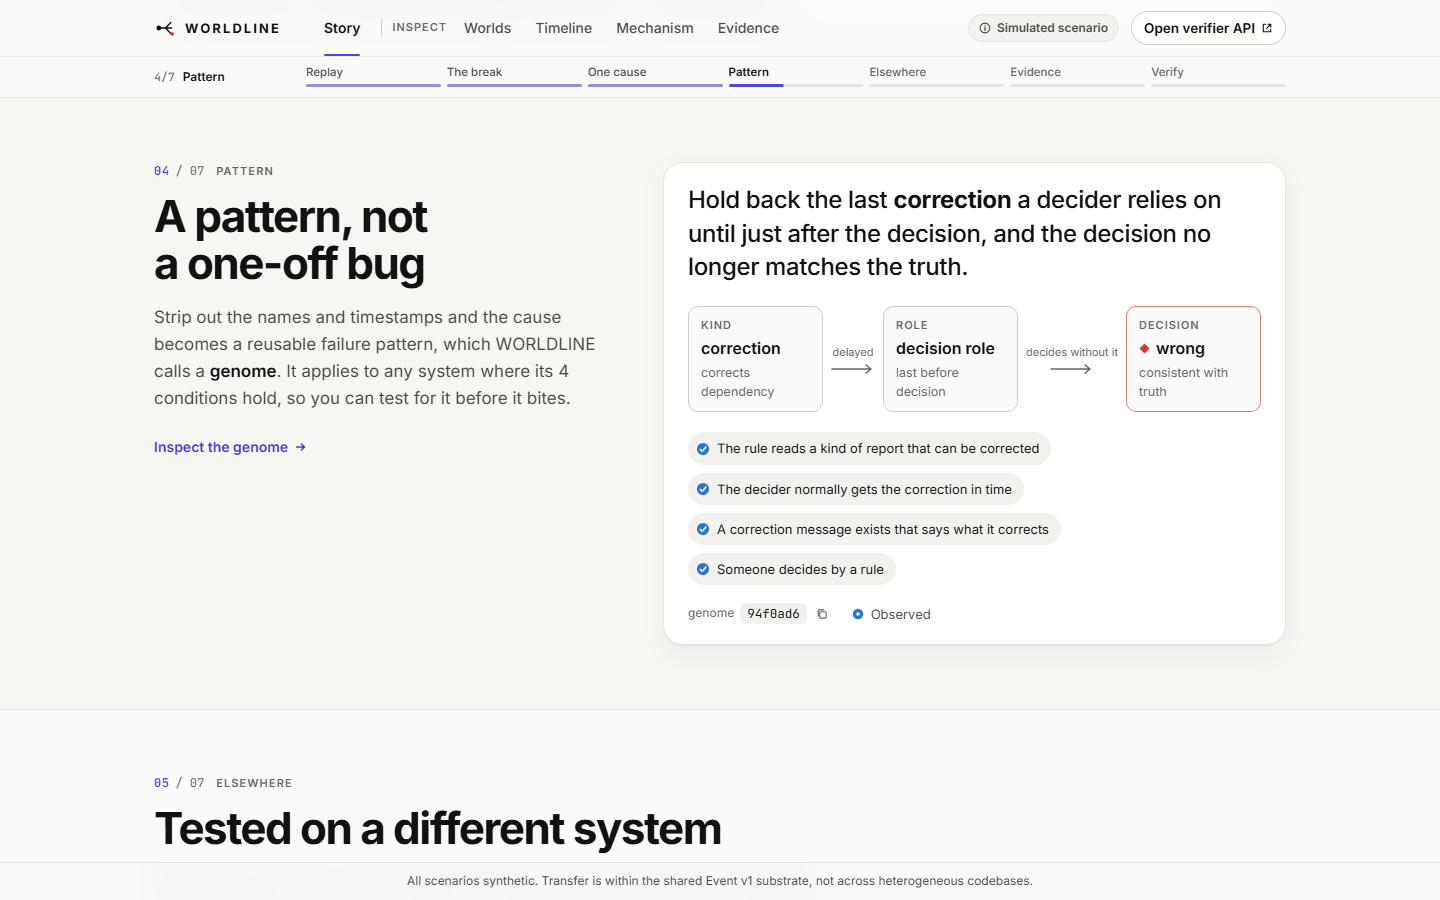Go to the One cause step
Image resolution: width=1440 pixels, height=900 pixels.
tap(655, 75)
